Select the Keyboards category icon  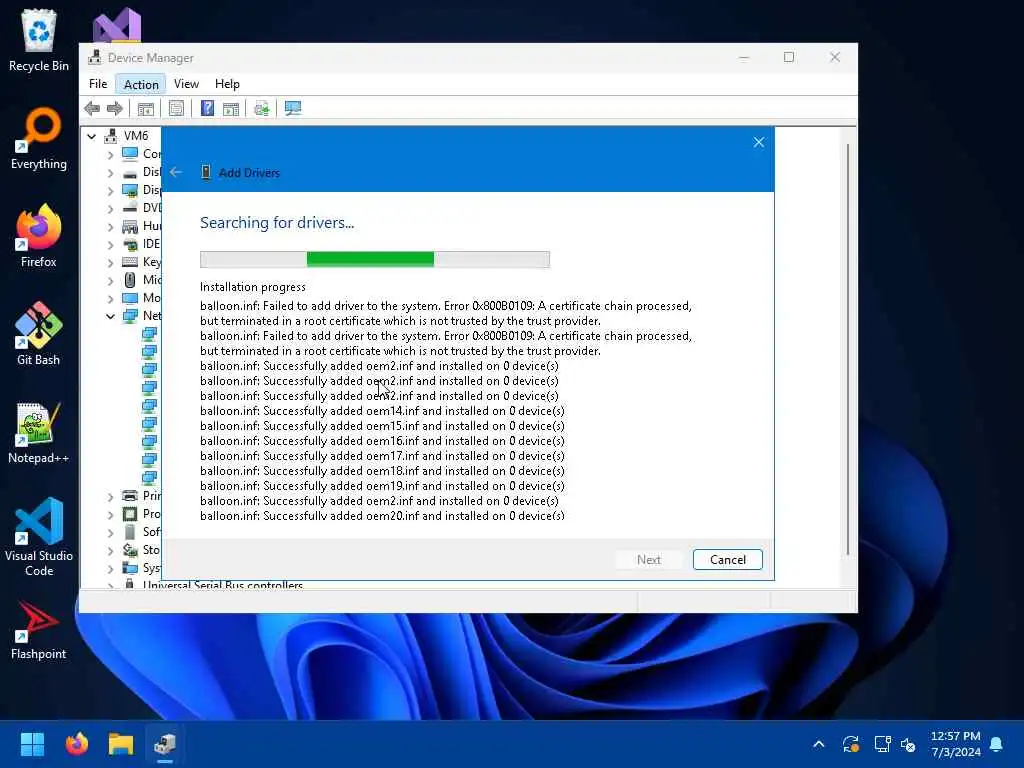[130, 262]
